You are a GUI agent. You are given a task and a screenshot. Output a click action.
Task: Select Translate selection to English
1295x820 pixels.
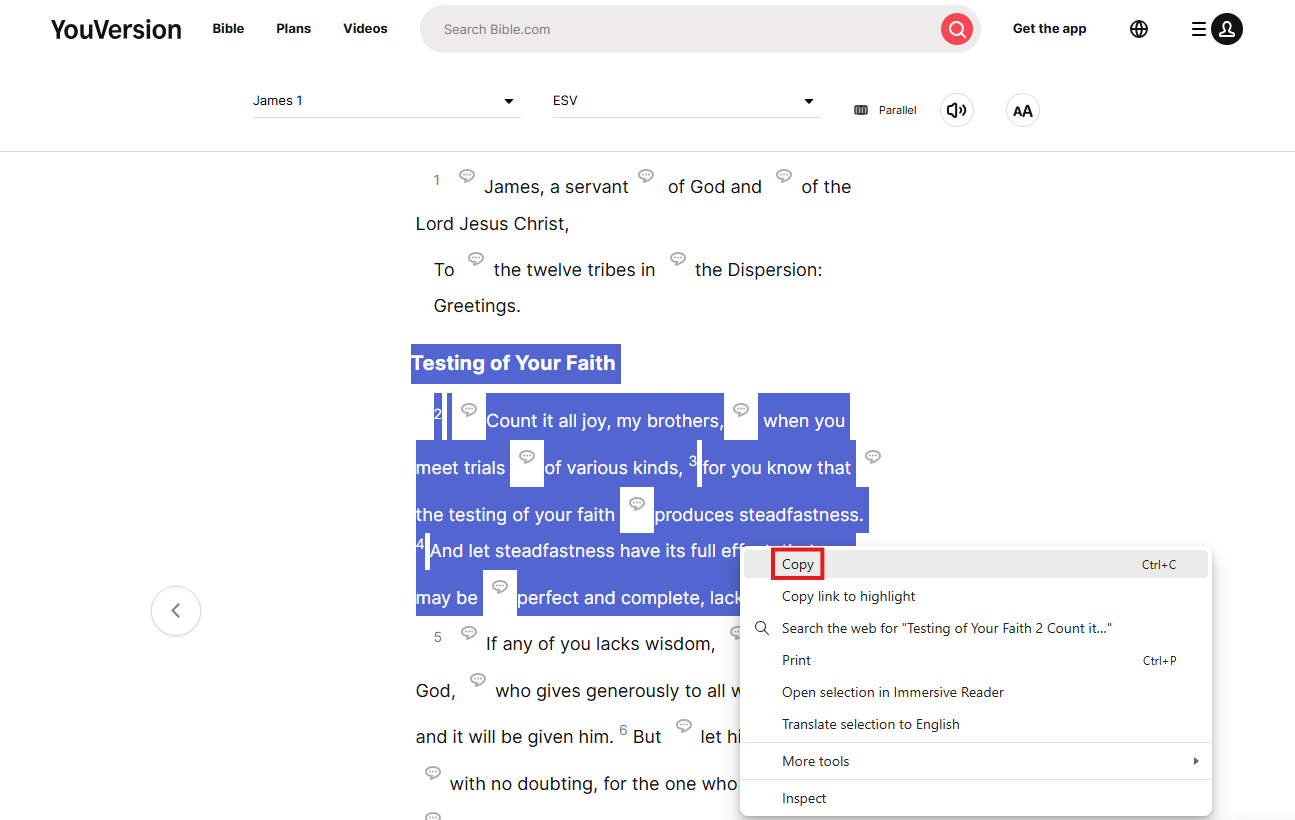tap(870, 724)
